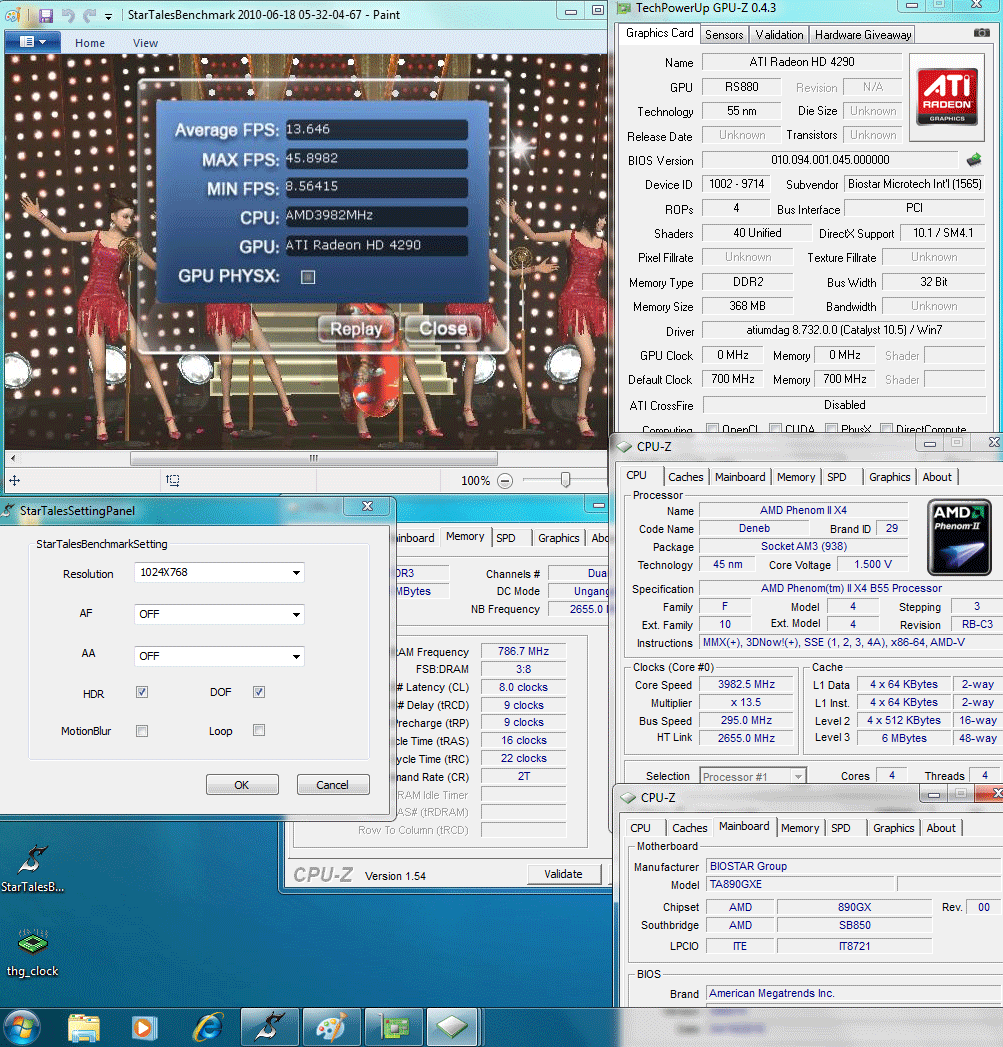The image size is (1003, 1047).
Task: Uncheck the HDR checkbox
Action: [x=142, y=692]
